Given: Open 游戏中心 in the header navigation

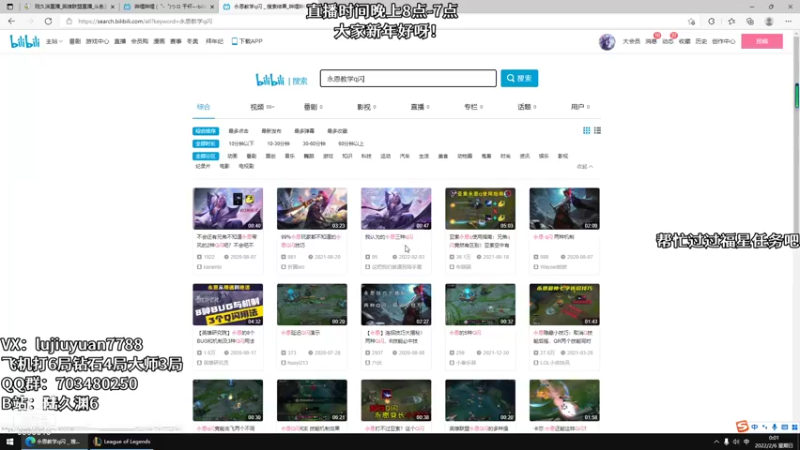Looking at the screenshot, I should tap(97, 41).
